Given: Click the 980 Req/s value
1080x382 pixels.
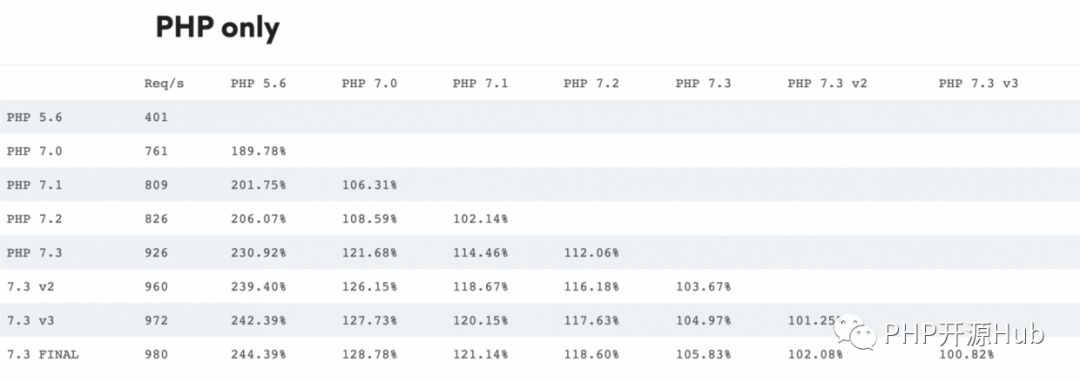Looking at the screenshot, I should coord(156,354).
